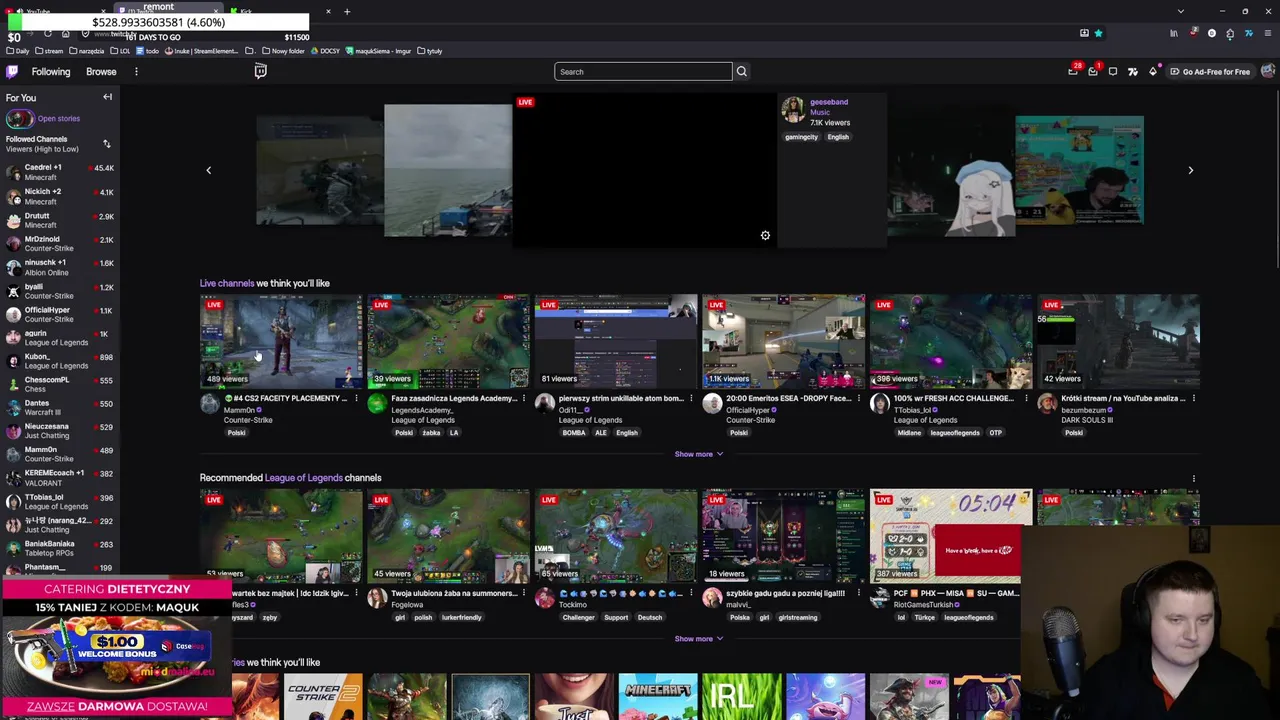Open the Live channels heading link
The height and width of the screenshot is (720, 1280).
(227, 283)
